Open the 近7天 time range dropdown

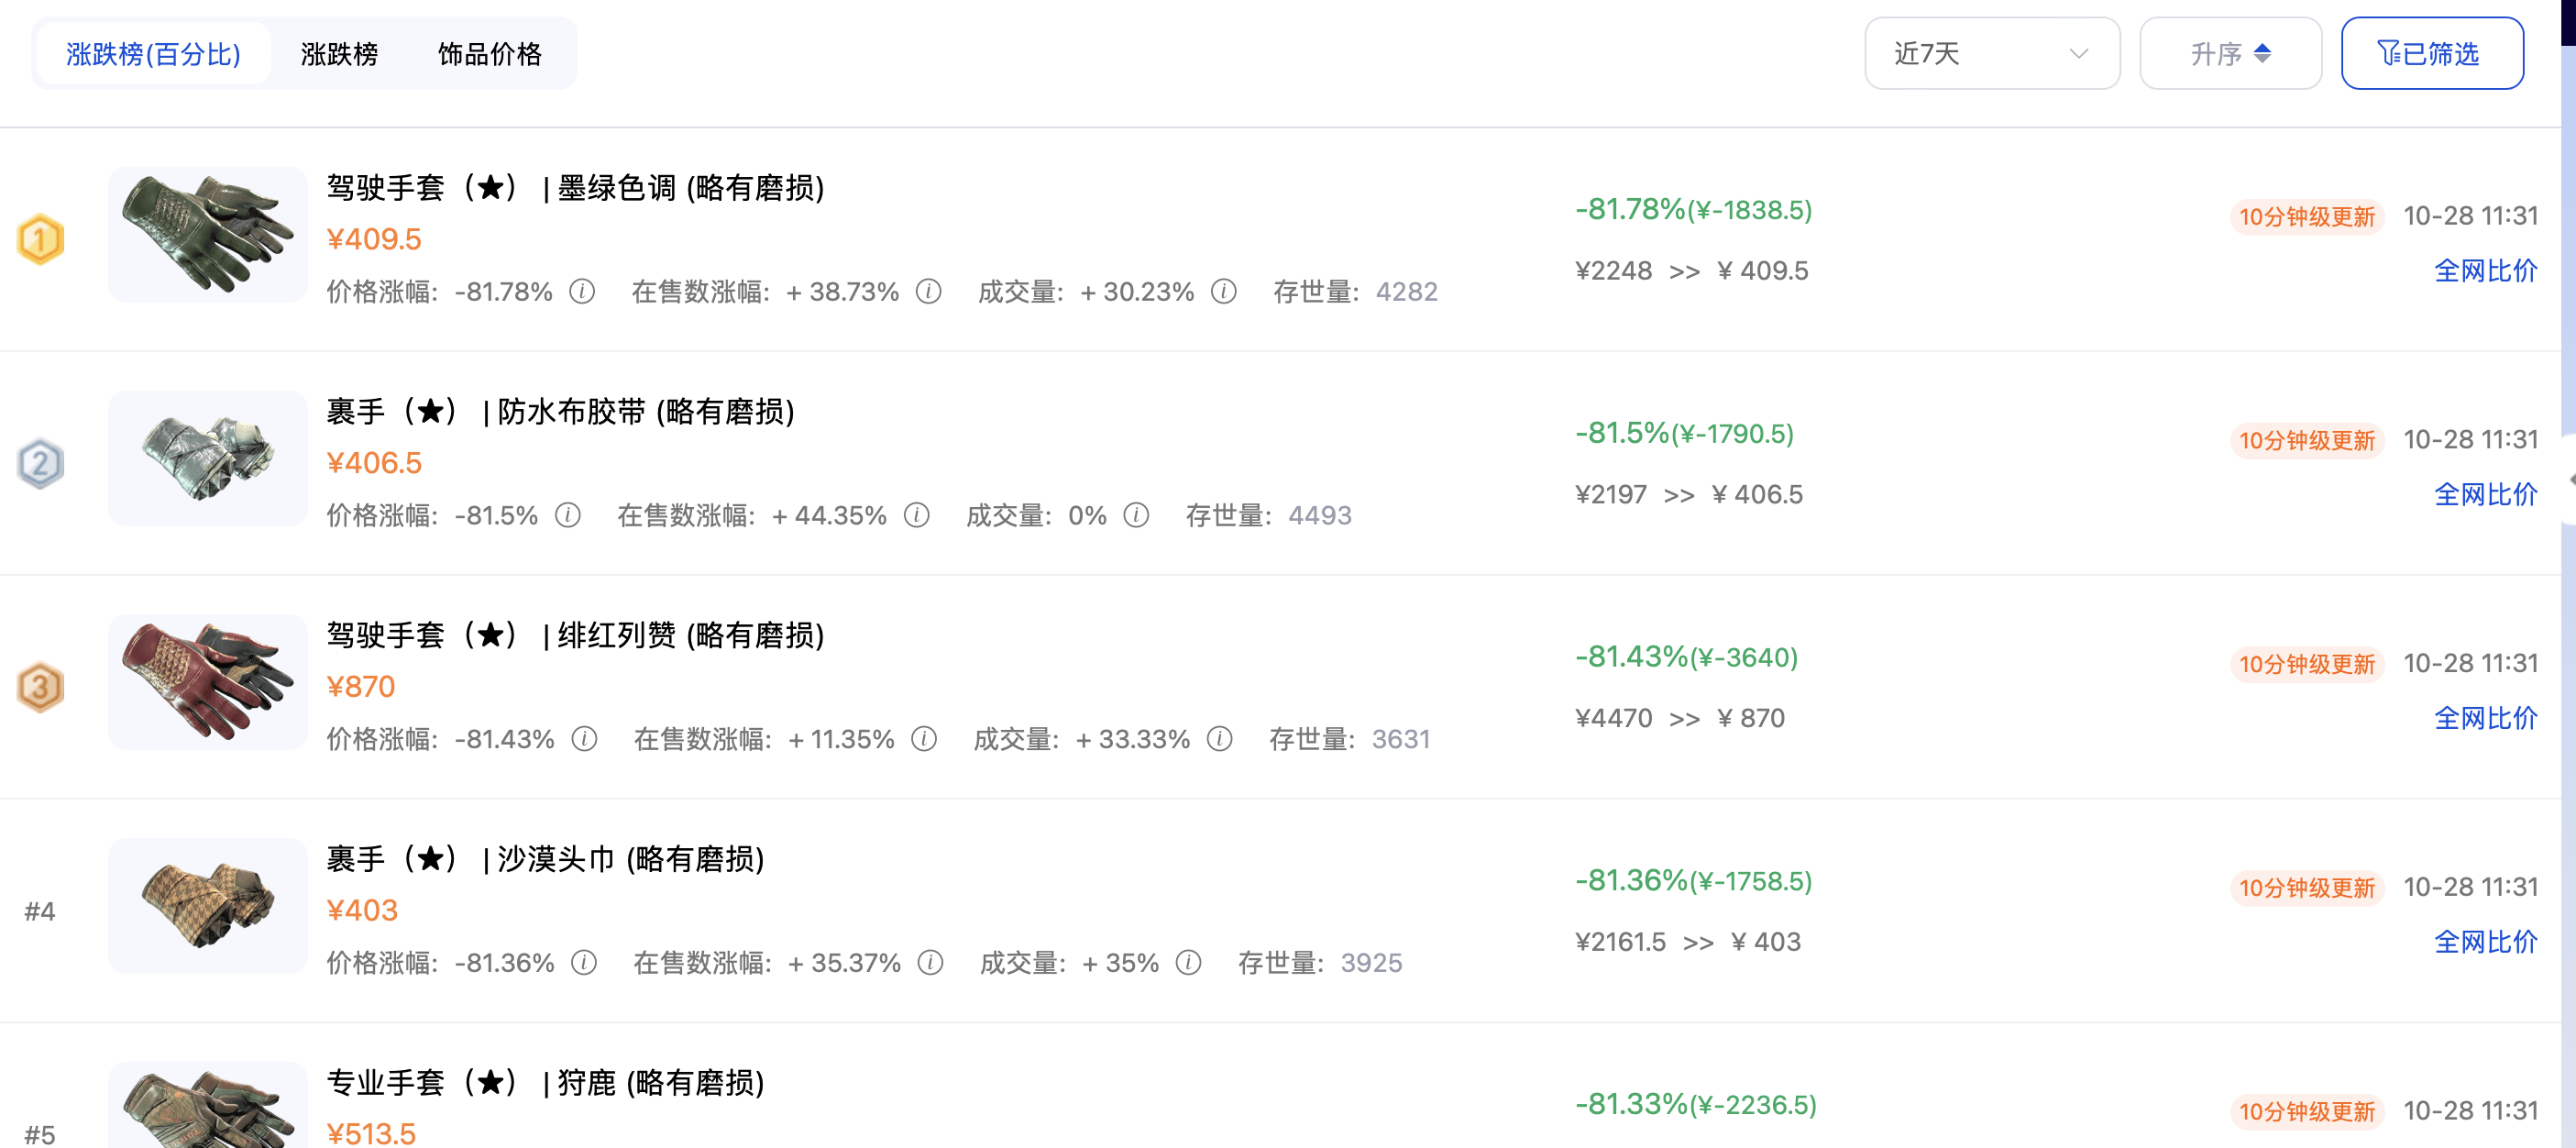1991,53
